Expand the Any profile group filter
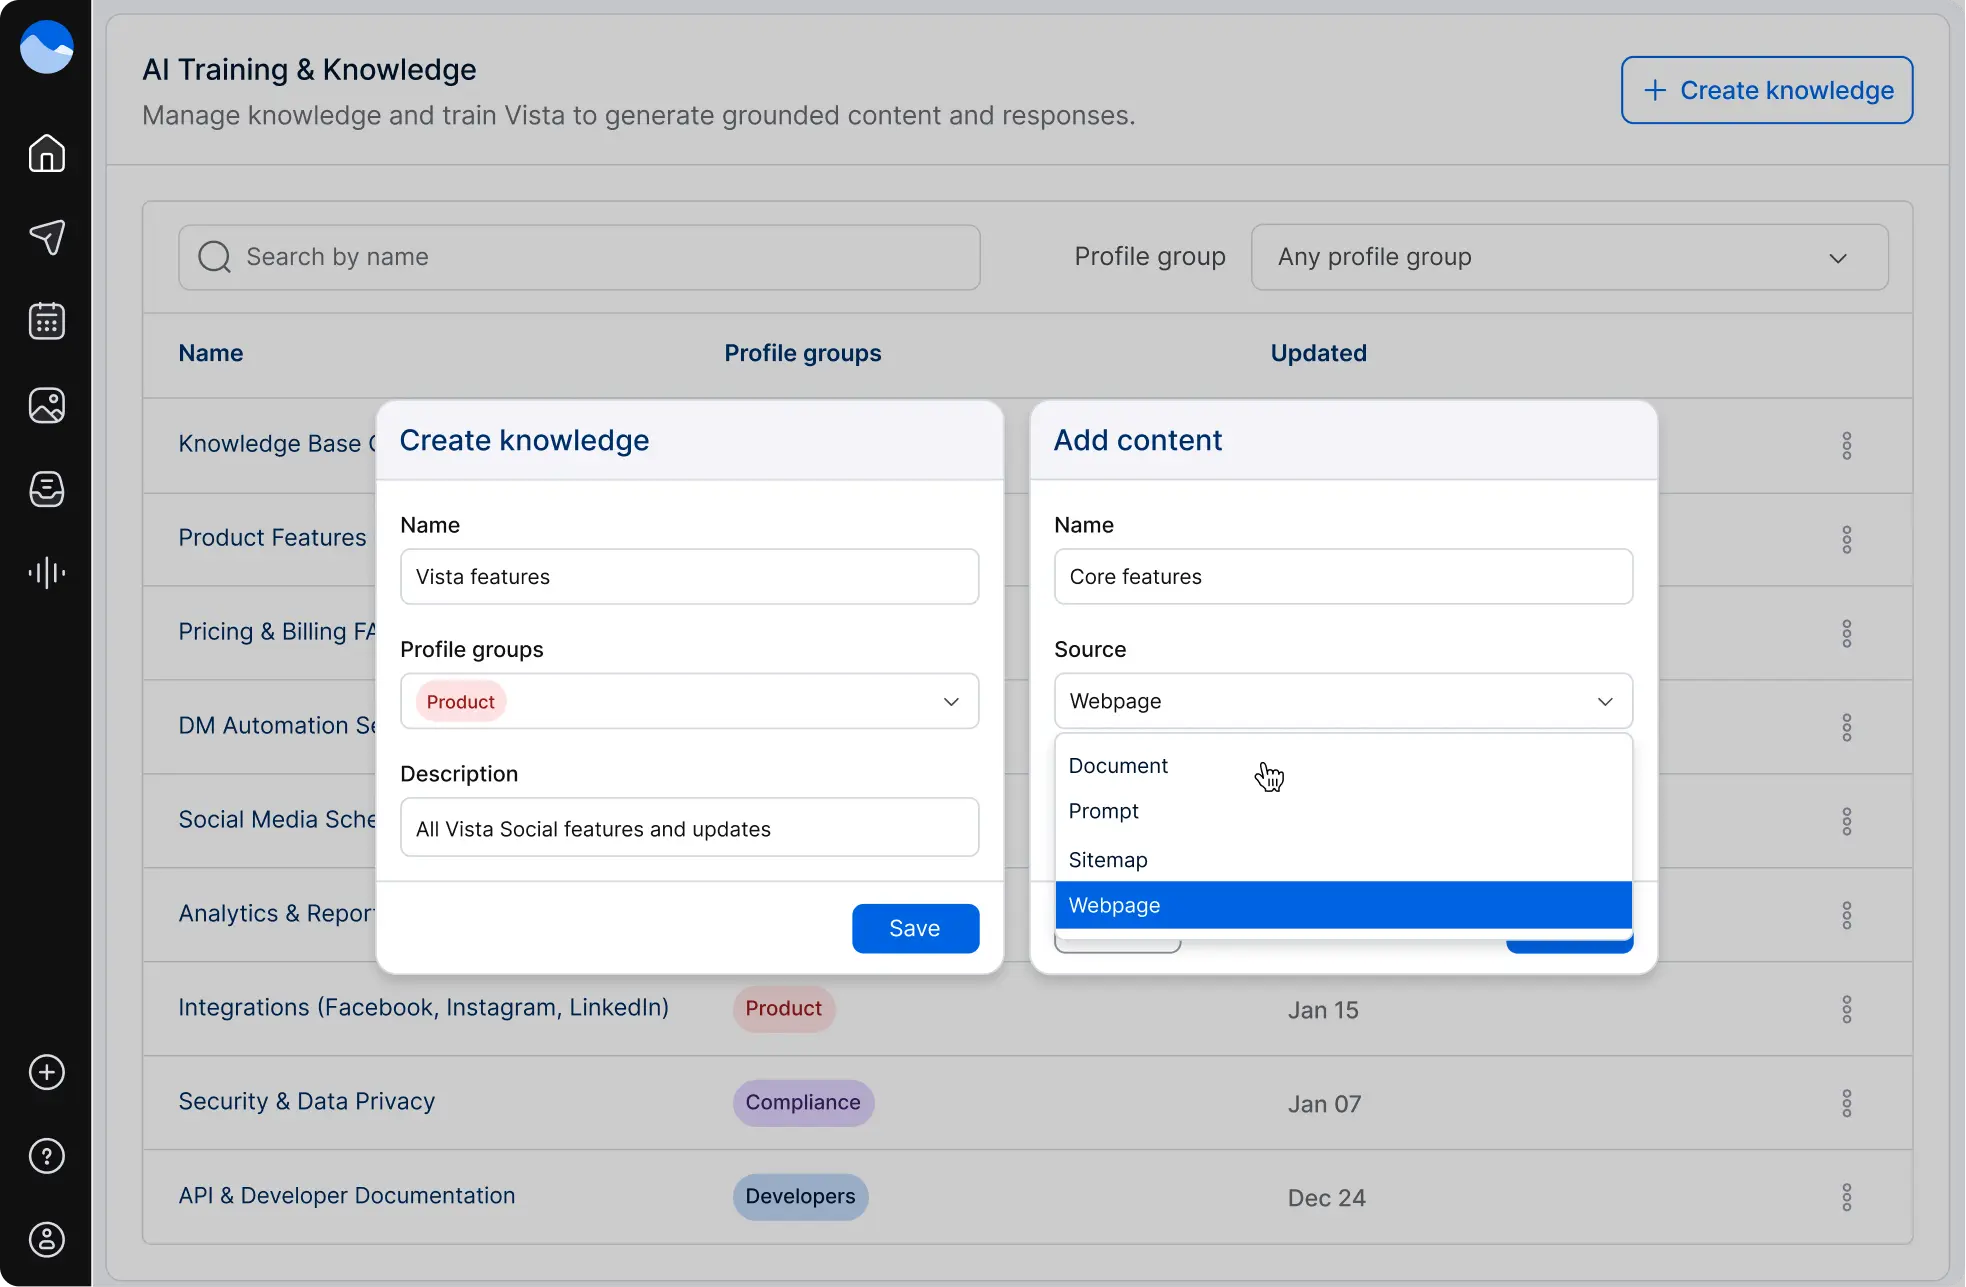The width and height of the screenshot is (1966, 1287). tap(1569, 257)
